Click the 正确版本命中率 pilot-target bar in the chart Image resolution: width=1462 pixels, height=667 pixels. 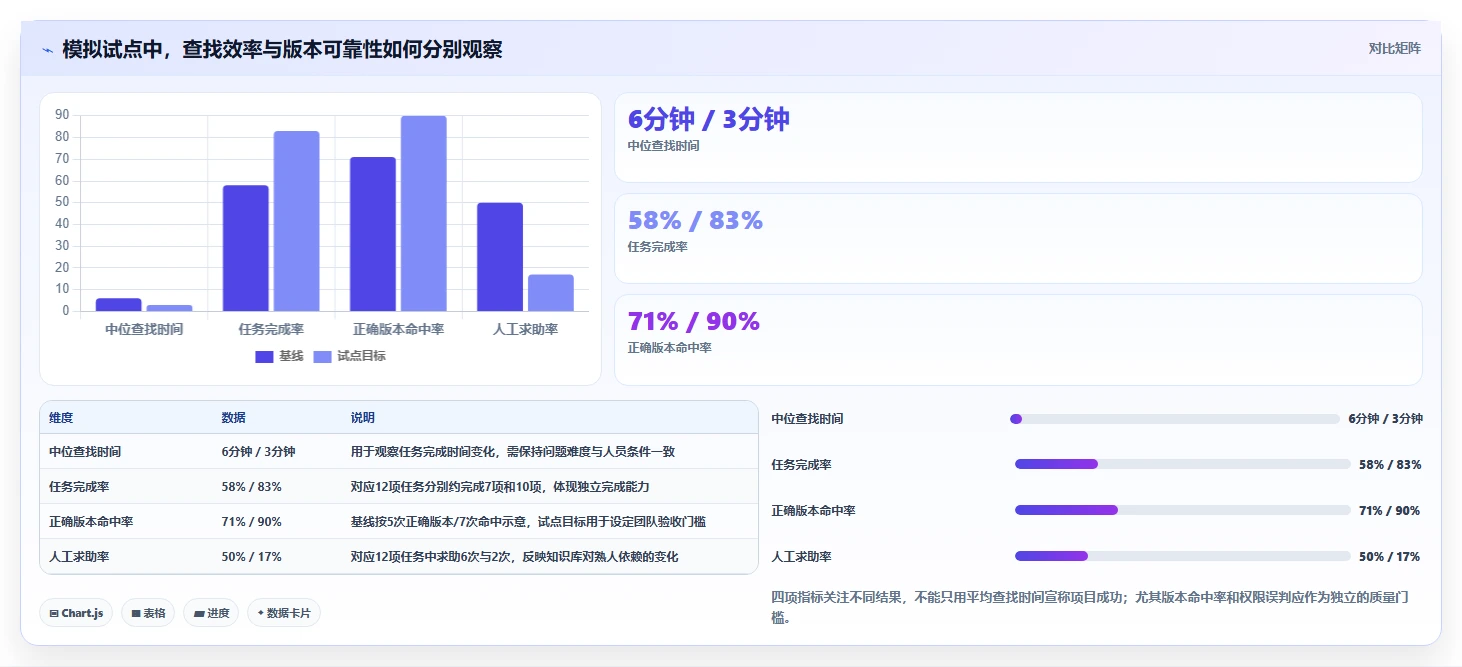pyautogui.click(x=424, y=213)
